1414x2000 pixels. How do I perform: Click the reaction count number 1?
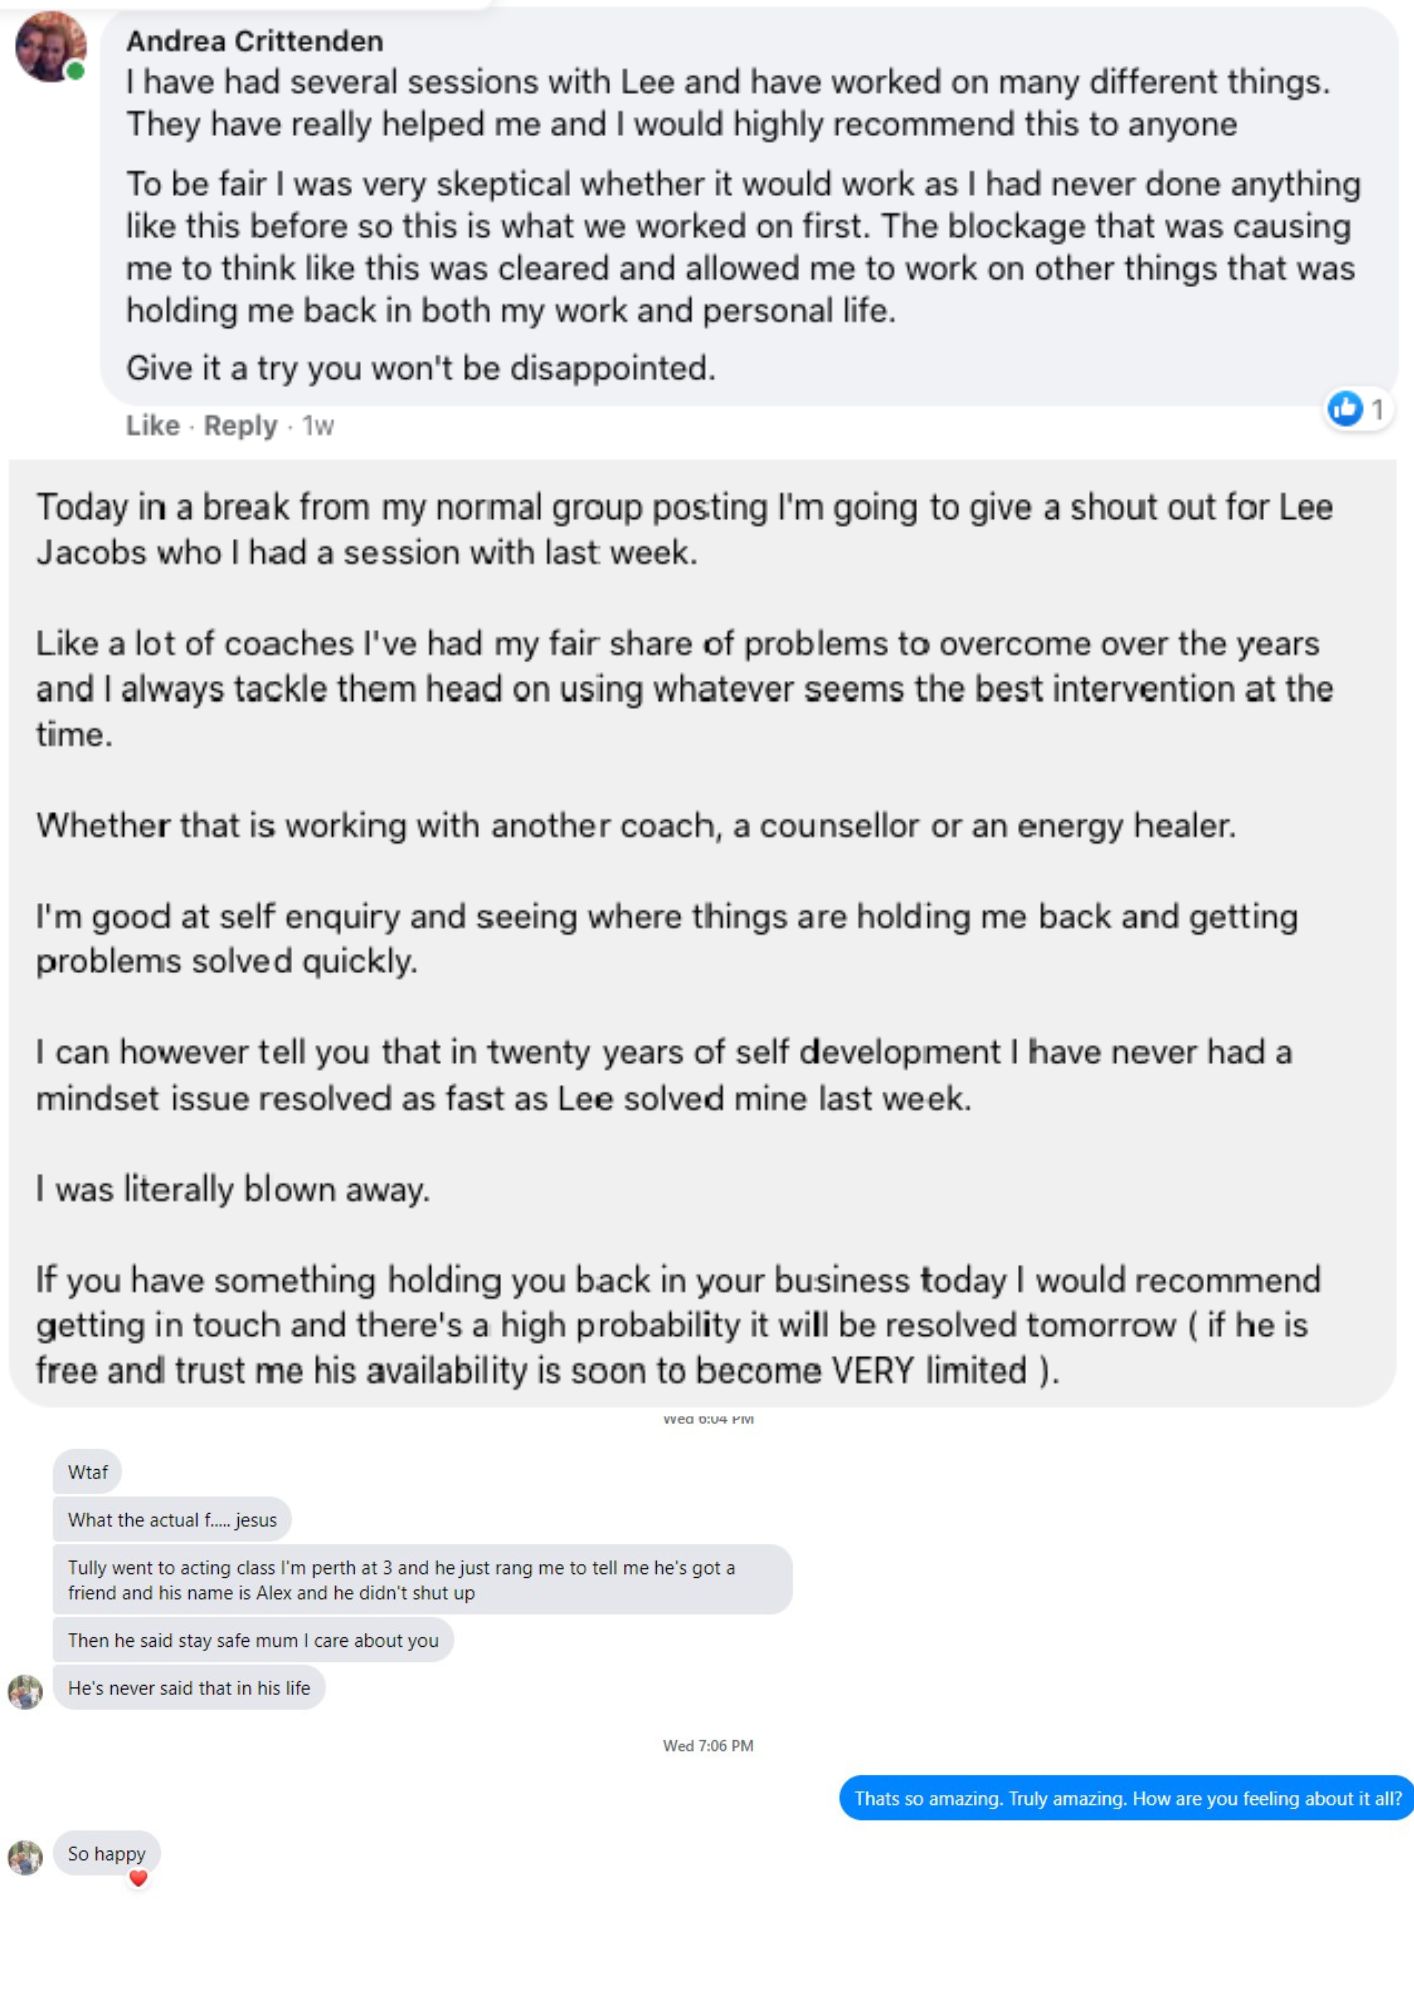point(1377,409)
